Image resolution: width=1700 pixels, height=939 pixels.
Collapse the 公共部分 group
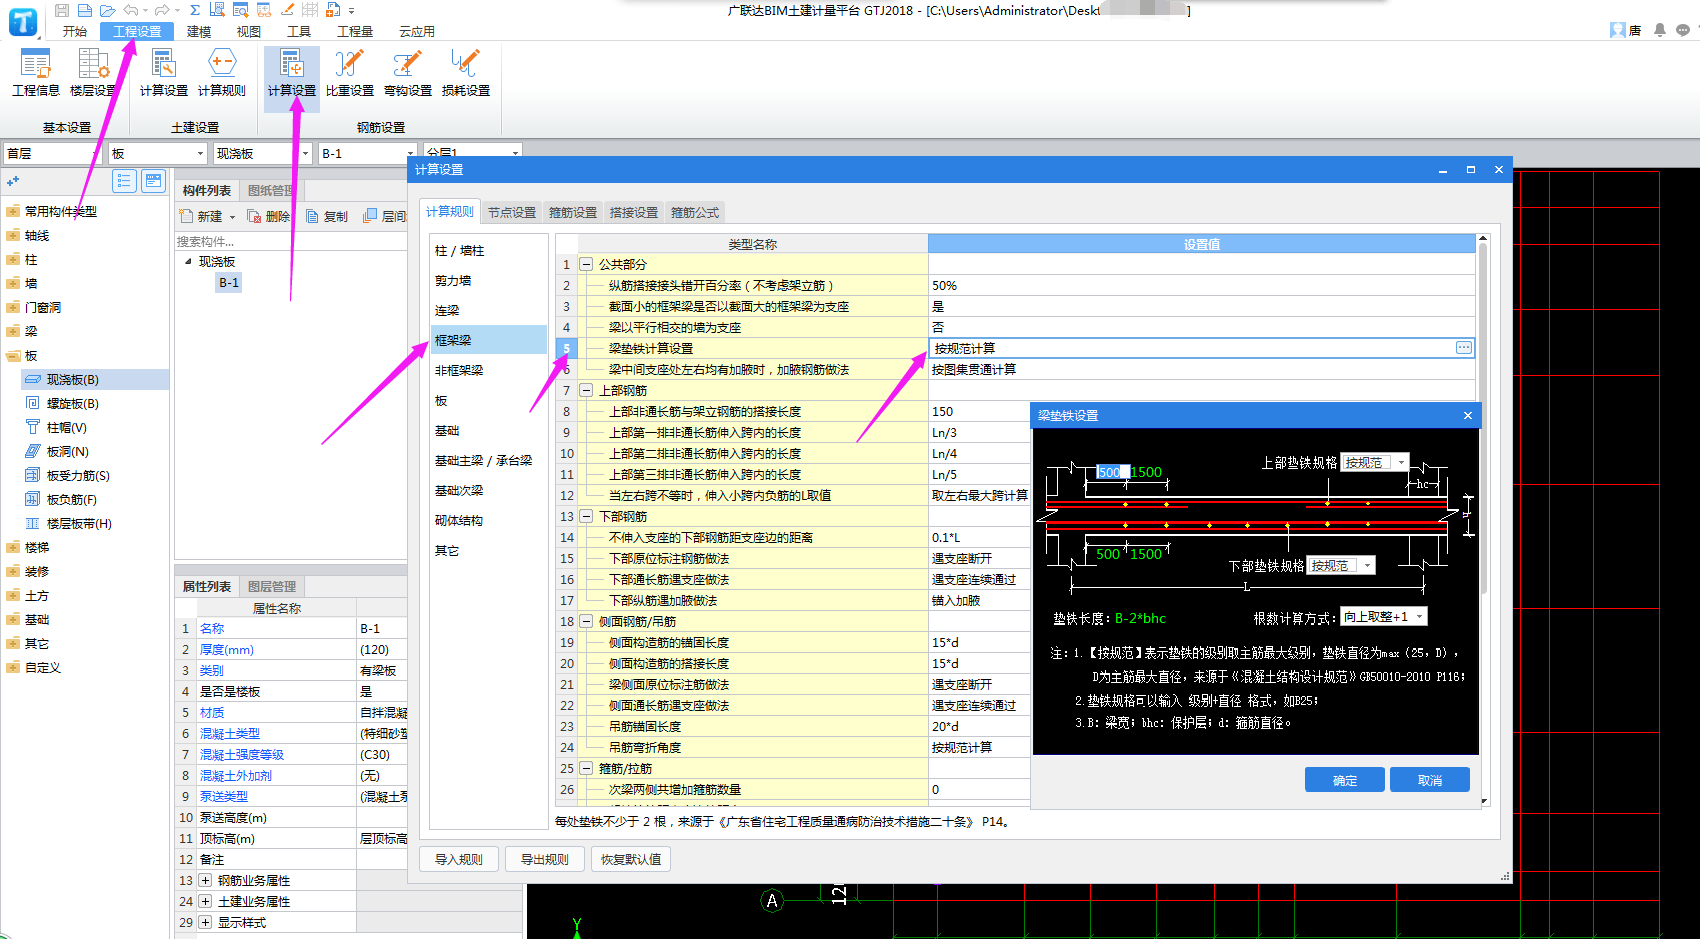click(x=587, y=265)
